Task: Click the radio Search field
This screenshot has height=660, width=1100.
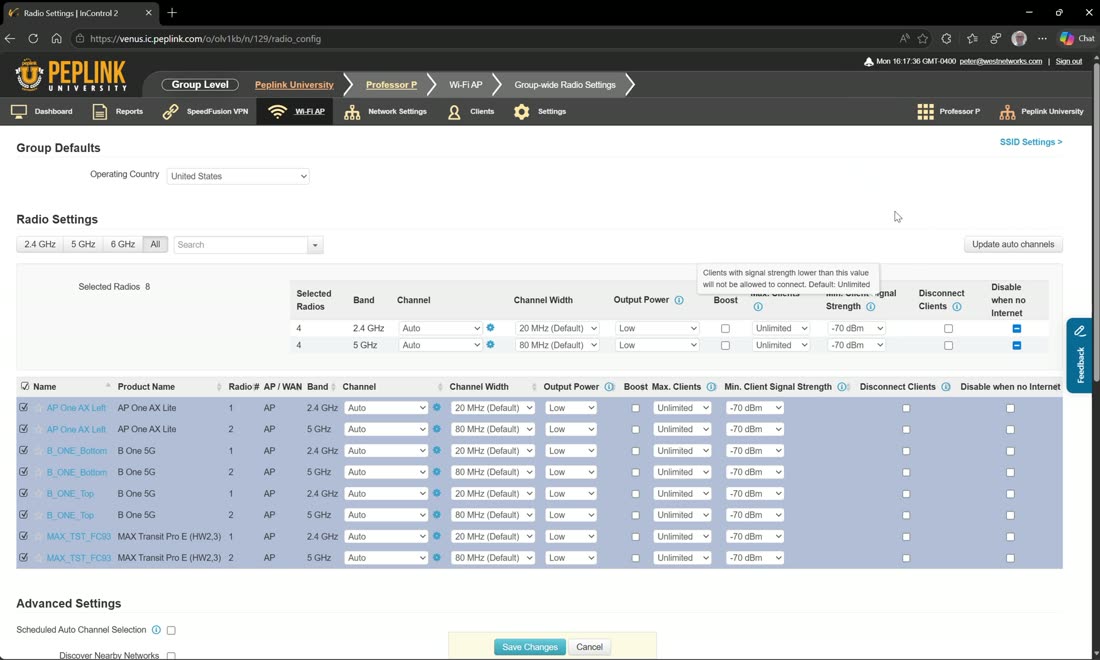Action: (x=240, y=245)
